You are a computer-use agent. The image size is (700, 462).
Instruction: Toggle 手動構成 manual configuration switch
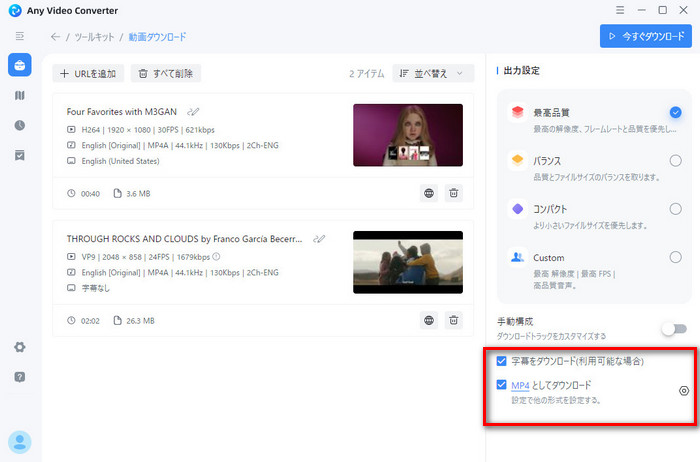coord(675,329)
